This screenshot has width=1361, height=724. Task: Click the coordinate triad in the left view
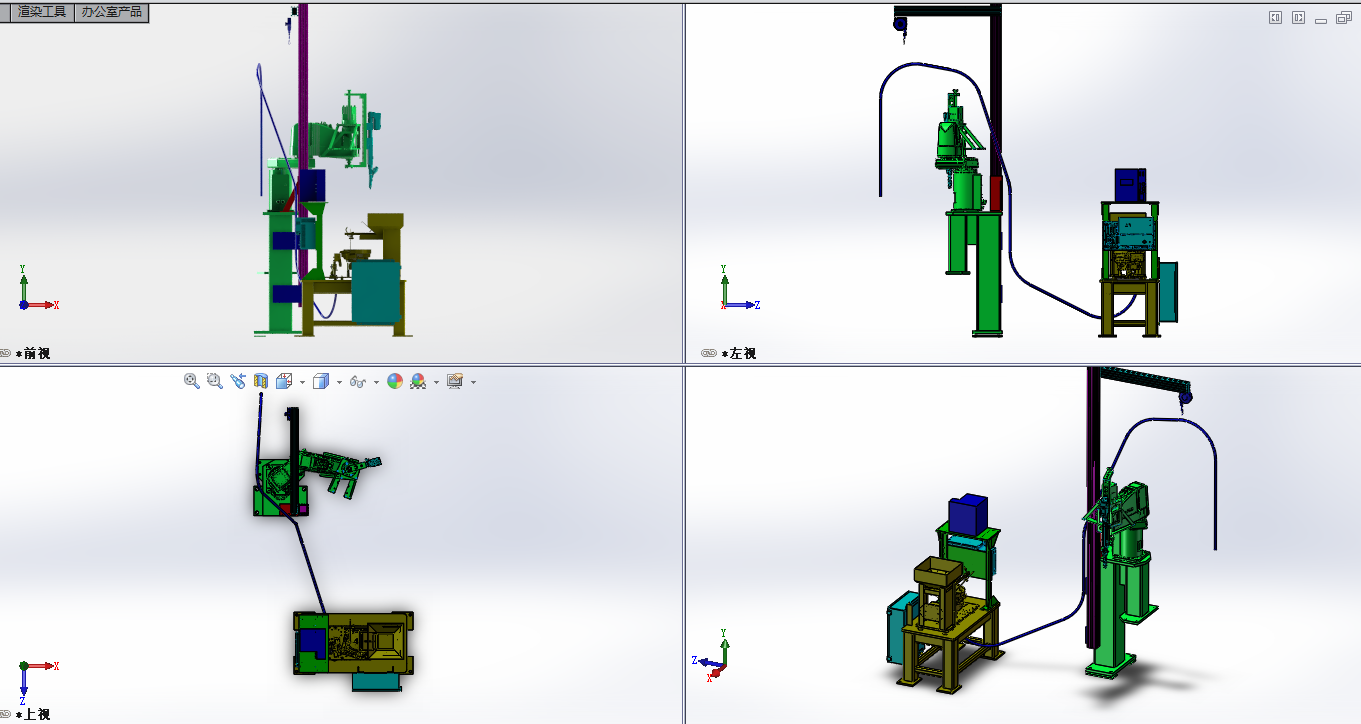pyautogui.click(x=740, y=289)
